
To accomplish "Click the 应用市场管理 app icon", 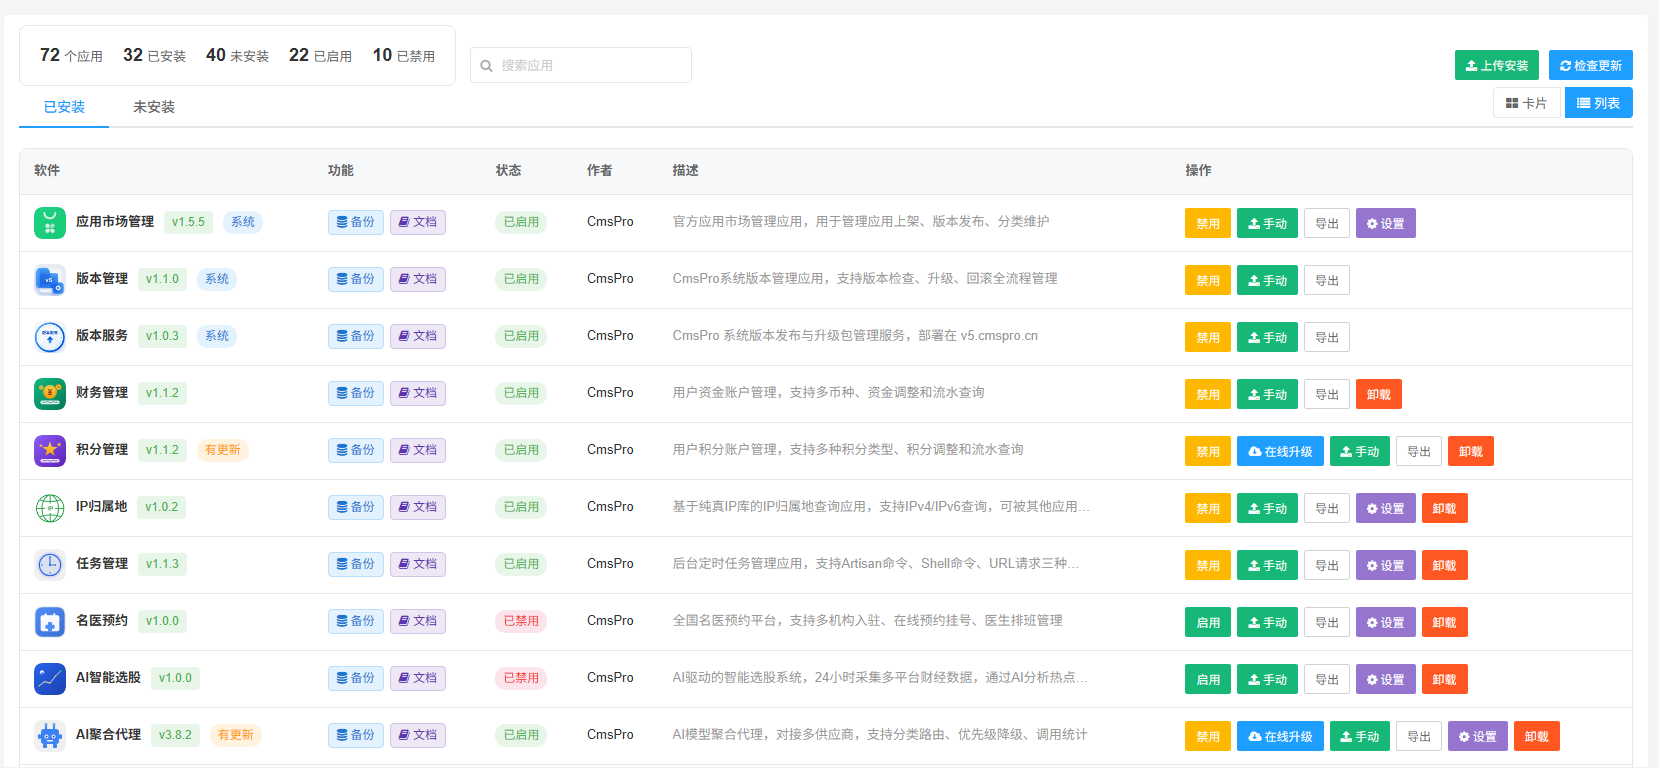I will click(50, 222).
